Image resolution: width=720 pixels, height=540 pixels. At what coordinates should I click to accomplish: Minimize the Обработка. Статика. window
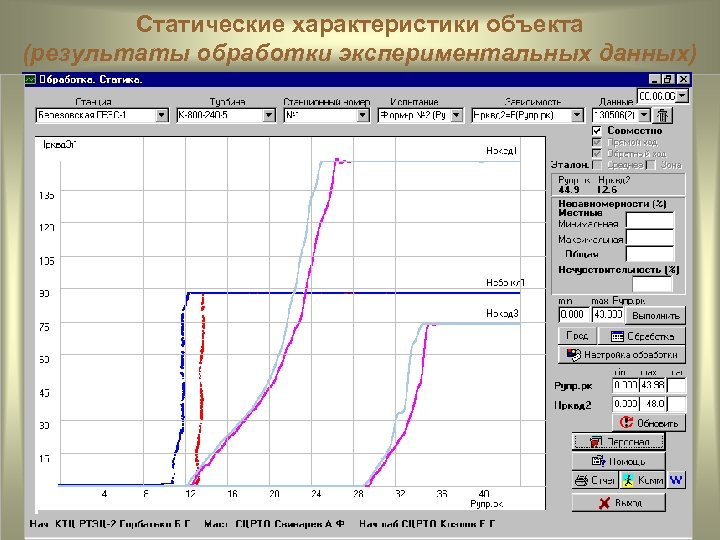(x=654, y=79)
